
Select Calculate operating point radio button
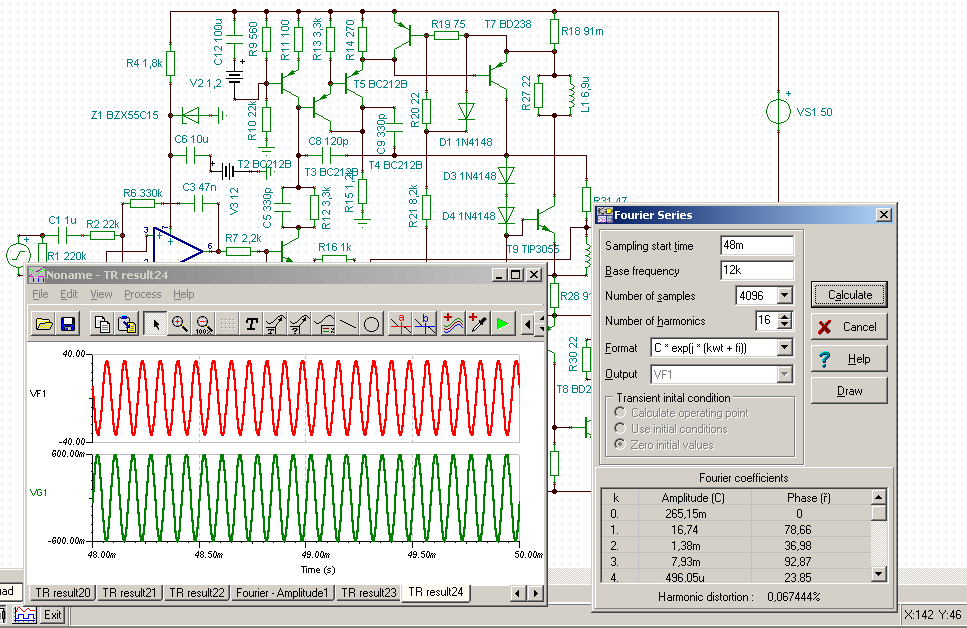(620, 413)
